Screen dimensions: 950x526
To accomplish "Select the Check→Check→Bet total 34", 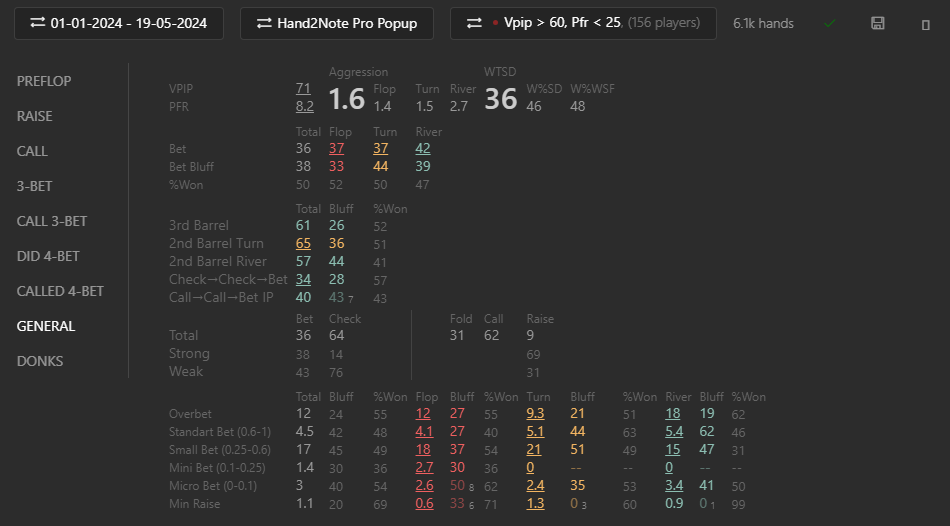I will [x=303, y=279].
